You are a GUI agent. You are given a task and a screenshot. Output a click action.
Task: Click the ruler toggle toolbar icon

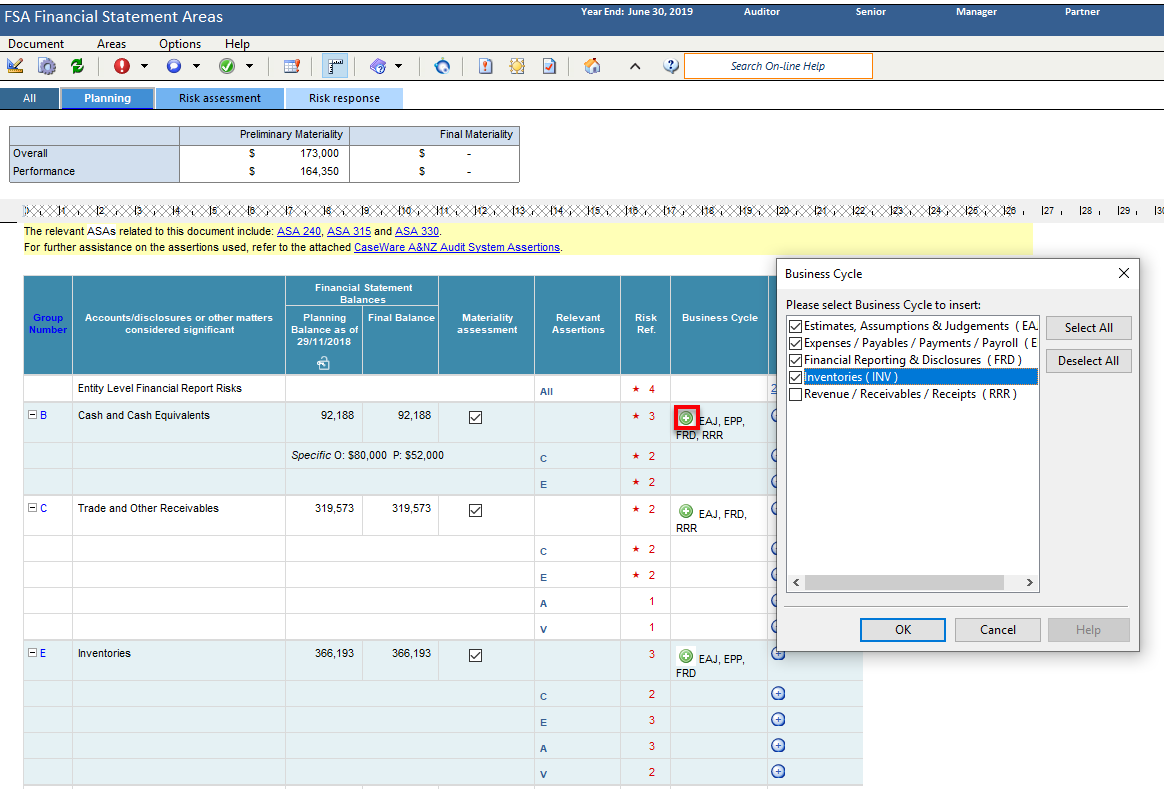[x=335, y=66]
